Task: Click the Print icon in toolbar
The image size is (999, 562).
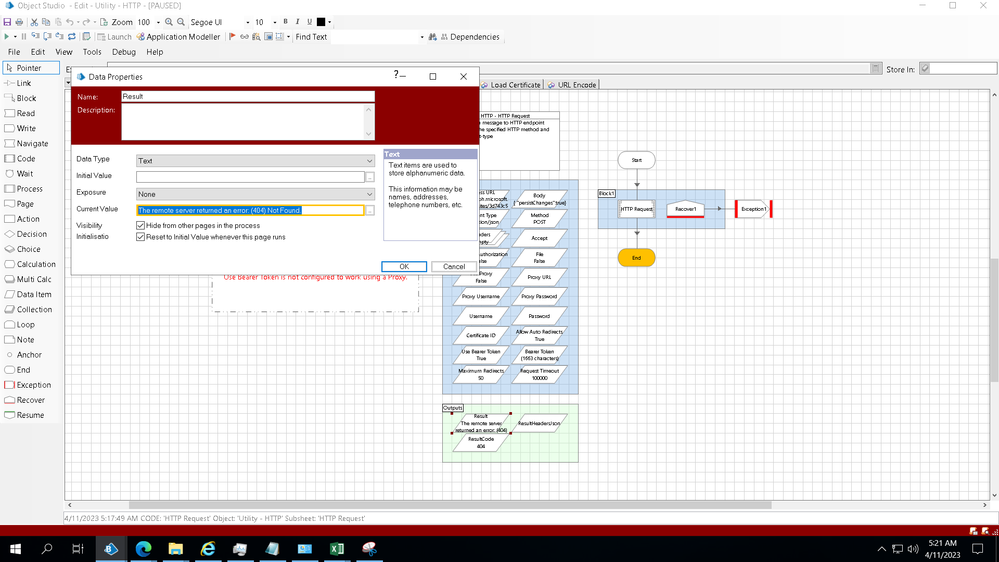Action: 19,22
